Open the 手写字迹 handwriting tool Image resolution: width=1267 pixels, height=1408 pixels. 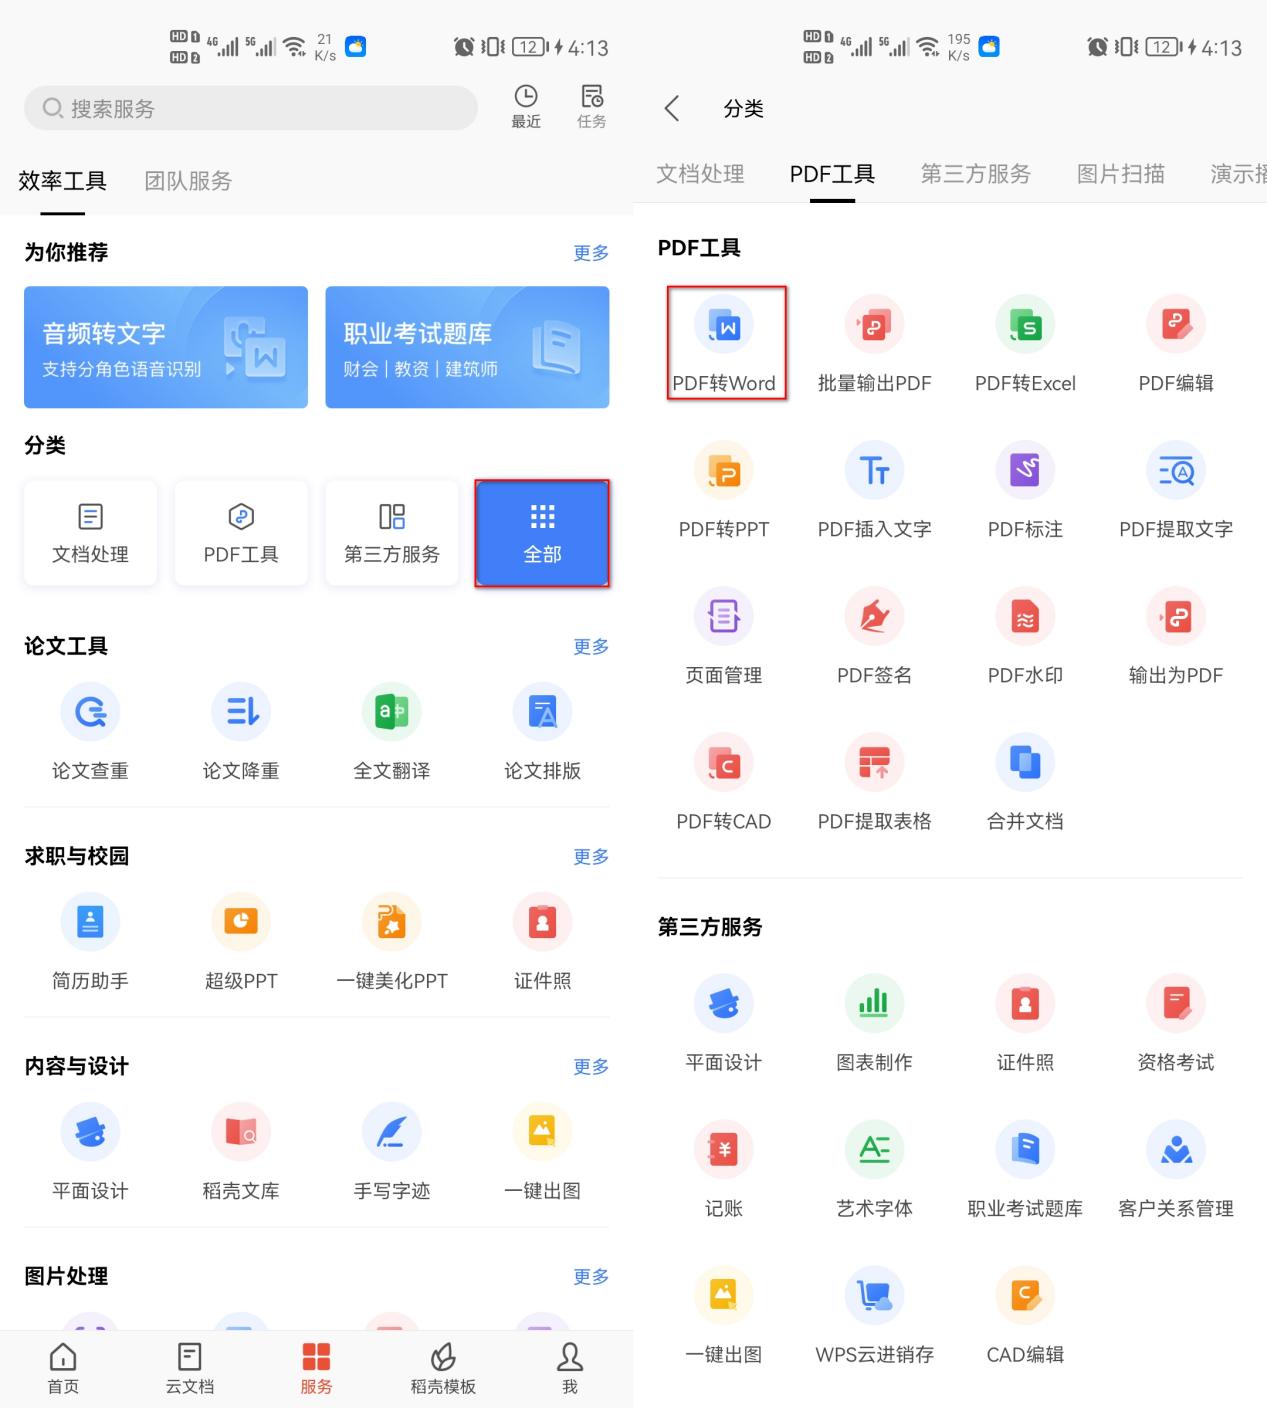pos(392,1150)
